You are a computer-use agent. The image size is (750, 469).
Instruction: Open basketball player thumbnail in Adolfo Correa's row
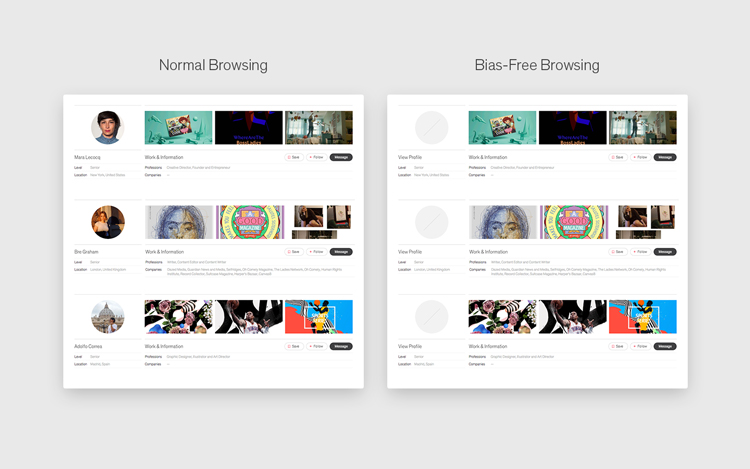pyautogui.click(x=249, y=317)
